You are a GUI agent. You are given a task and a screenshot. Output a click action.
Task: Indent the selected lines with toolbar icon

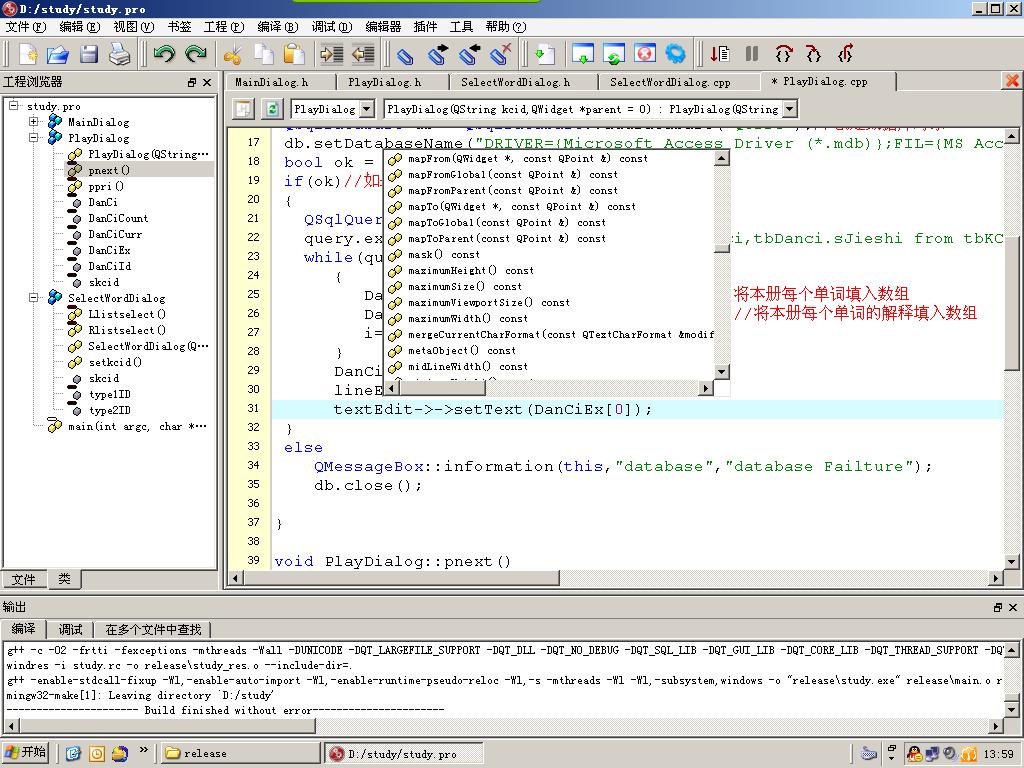[x=332, y=54]
